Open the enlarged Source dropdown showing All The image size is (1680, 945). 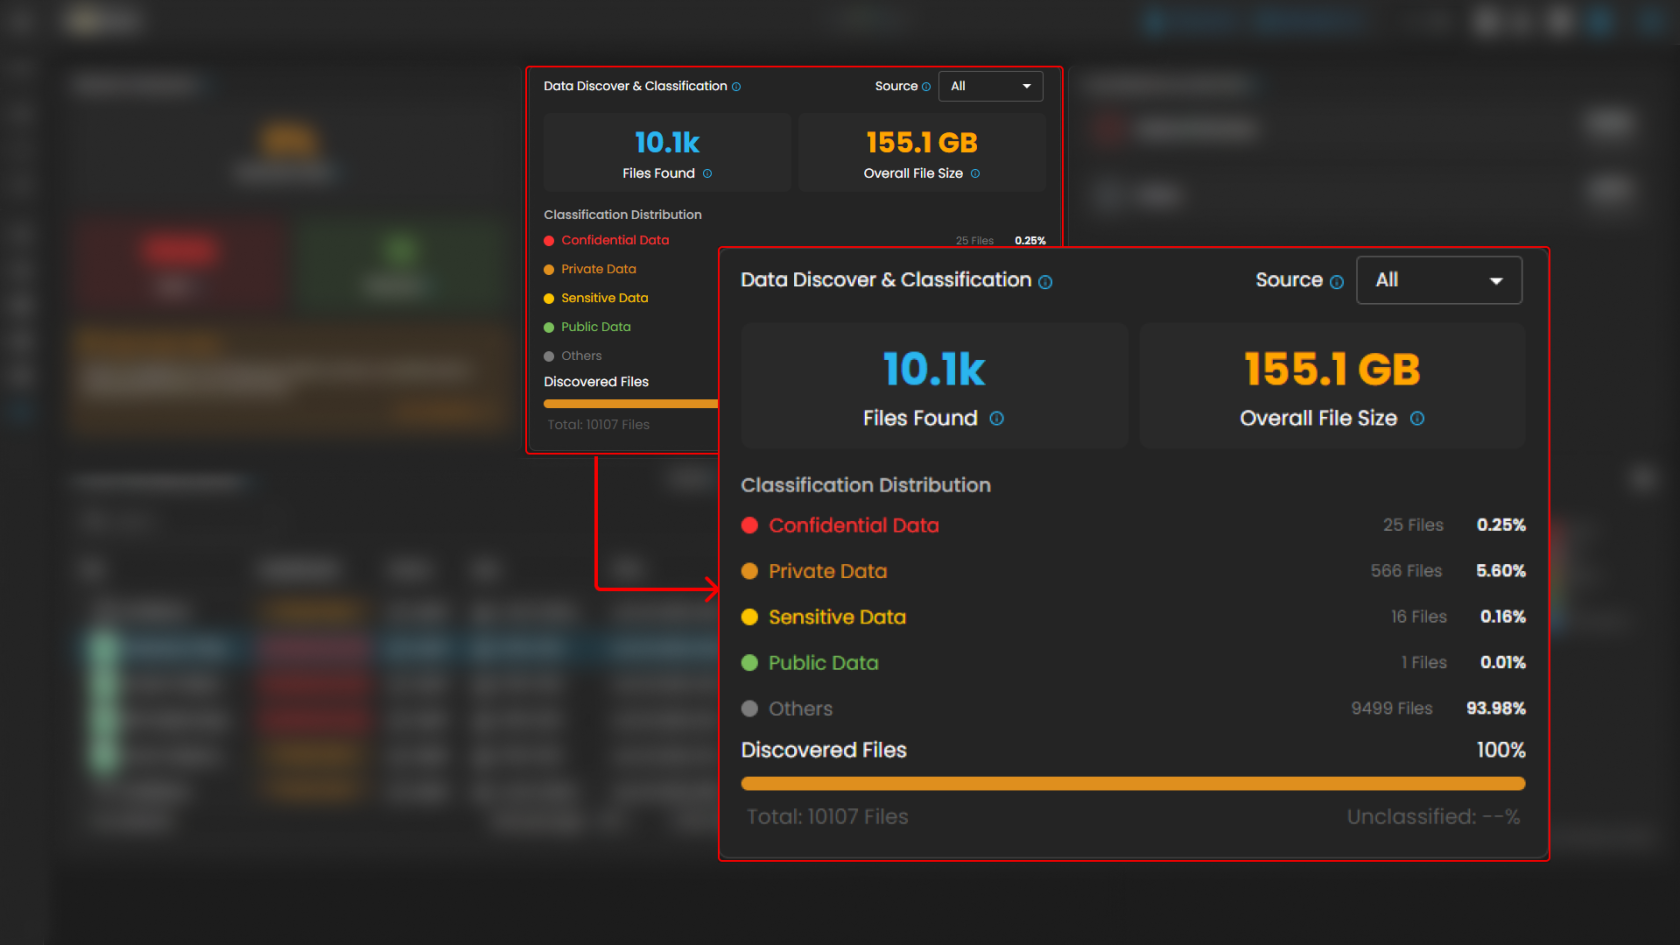(1438, 280)
